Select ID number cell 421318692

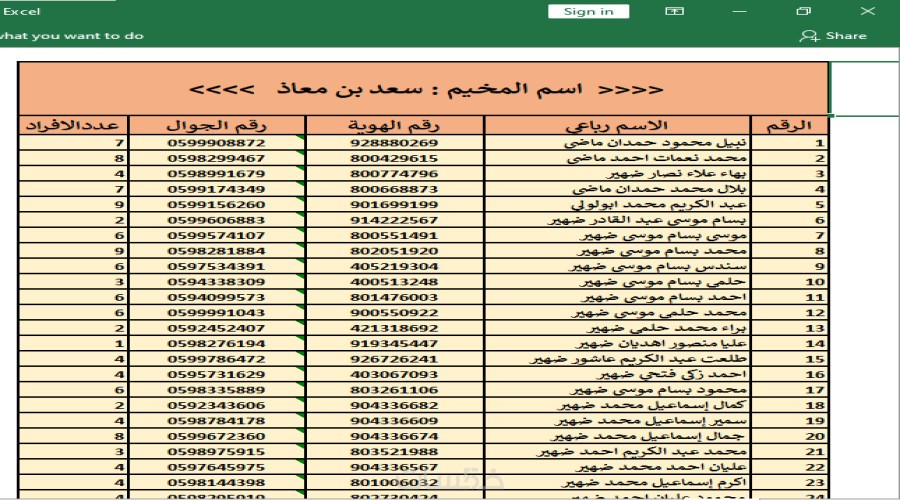point(394,328)
